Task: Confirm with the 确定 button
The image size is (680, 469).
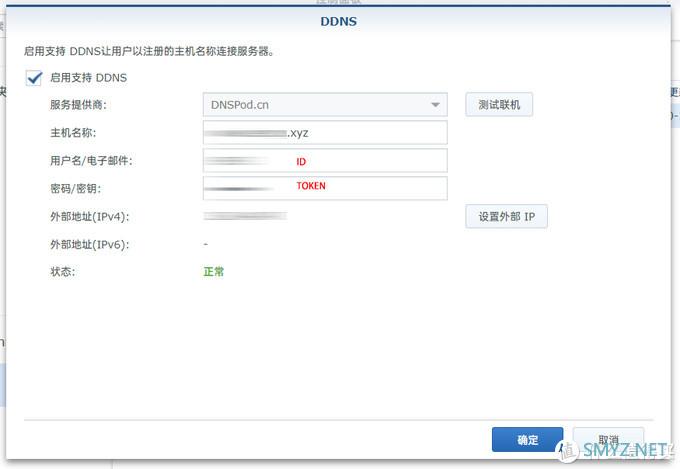Action: [x=527, y=439]
